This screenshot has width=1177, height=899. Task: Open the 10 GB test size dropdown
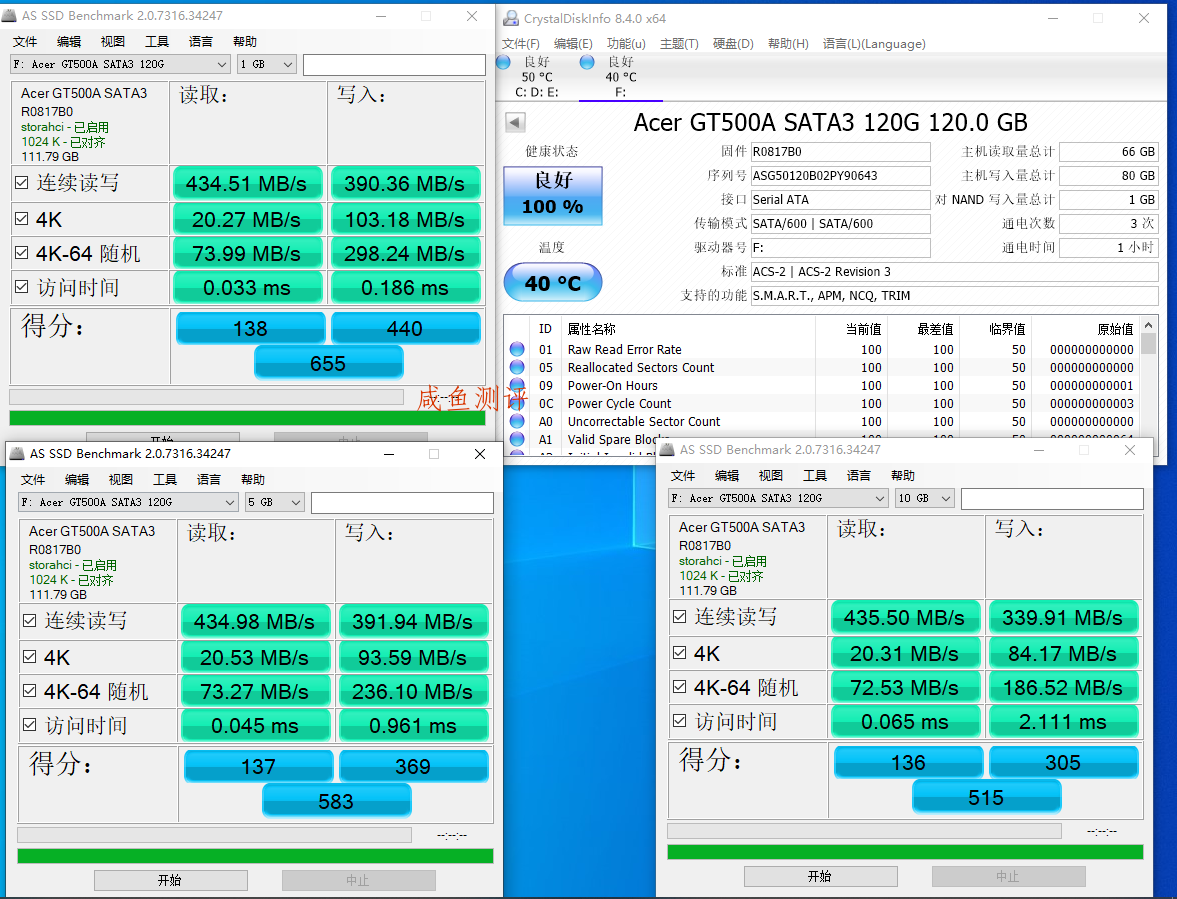pyautogui.click(x=925, y=498)
